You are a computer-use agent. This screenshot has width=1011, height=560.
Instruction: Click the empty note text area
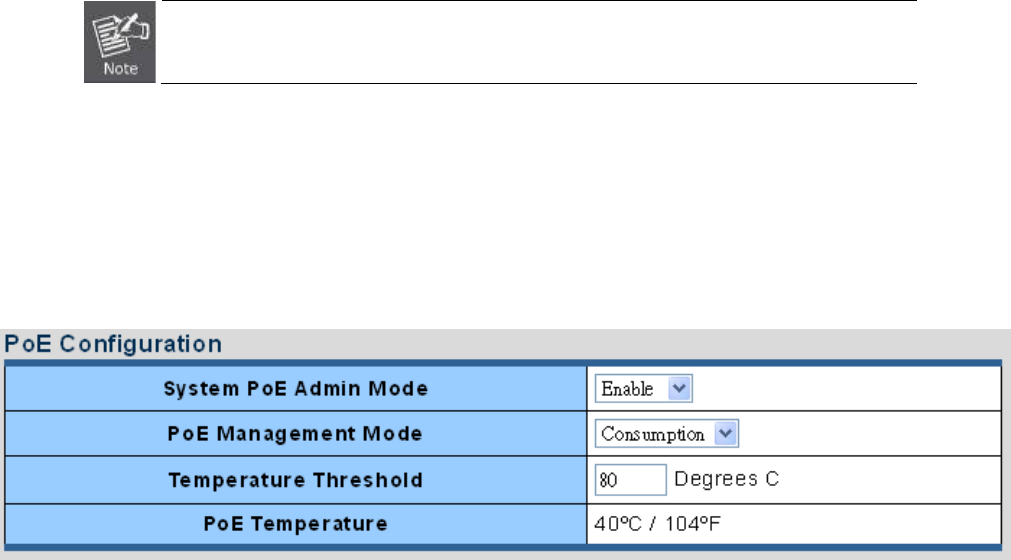point(538,42)
